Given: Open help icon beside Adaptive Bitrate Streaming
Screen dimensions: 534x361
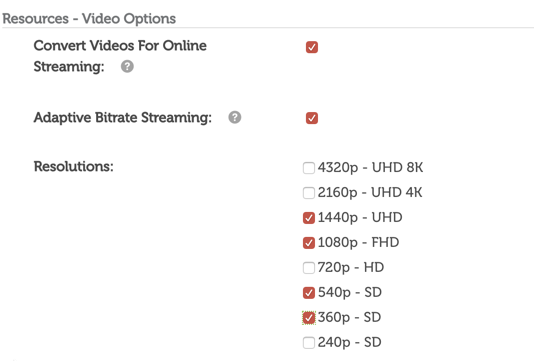Looking at the screenshot, I should click(235, 117).
